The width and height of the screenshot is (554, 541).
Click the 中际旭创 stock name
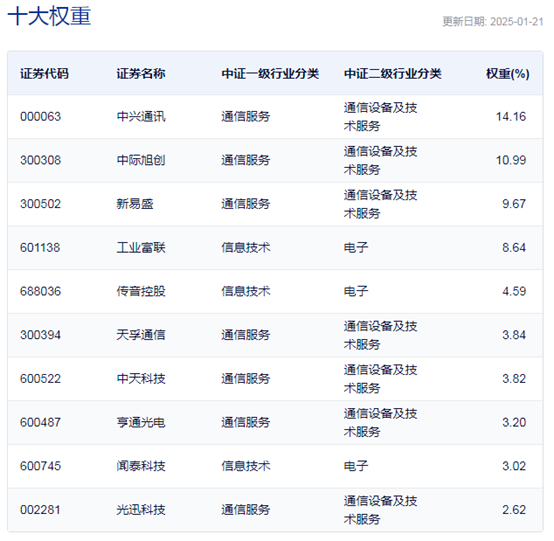pos(141,160)
